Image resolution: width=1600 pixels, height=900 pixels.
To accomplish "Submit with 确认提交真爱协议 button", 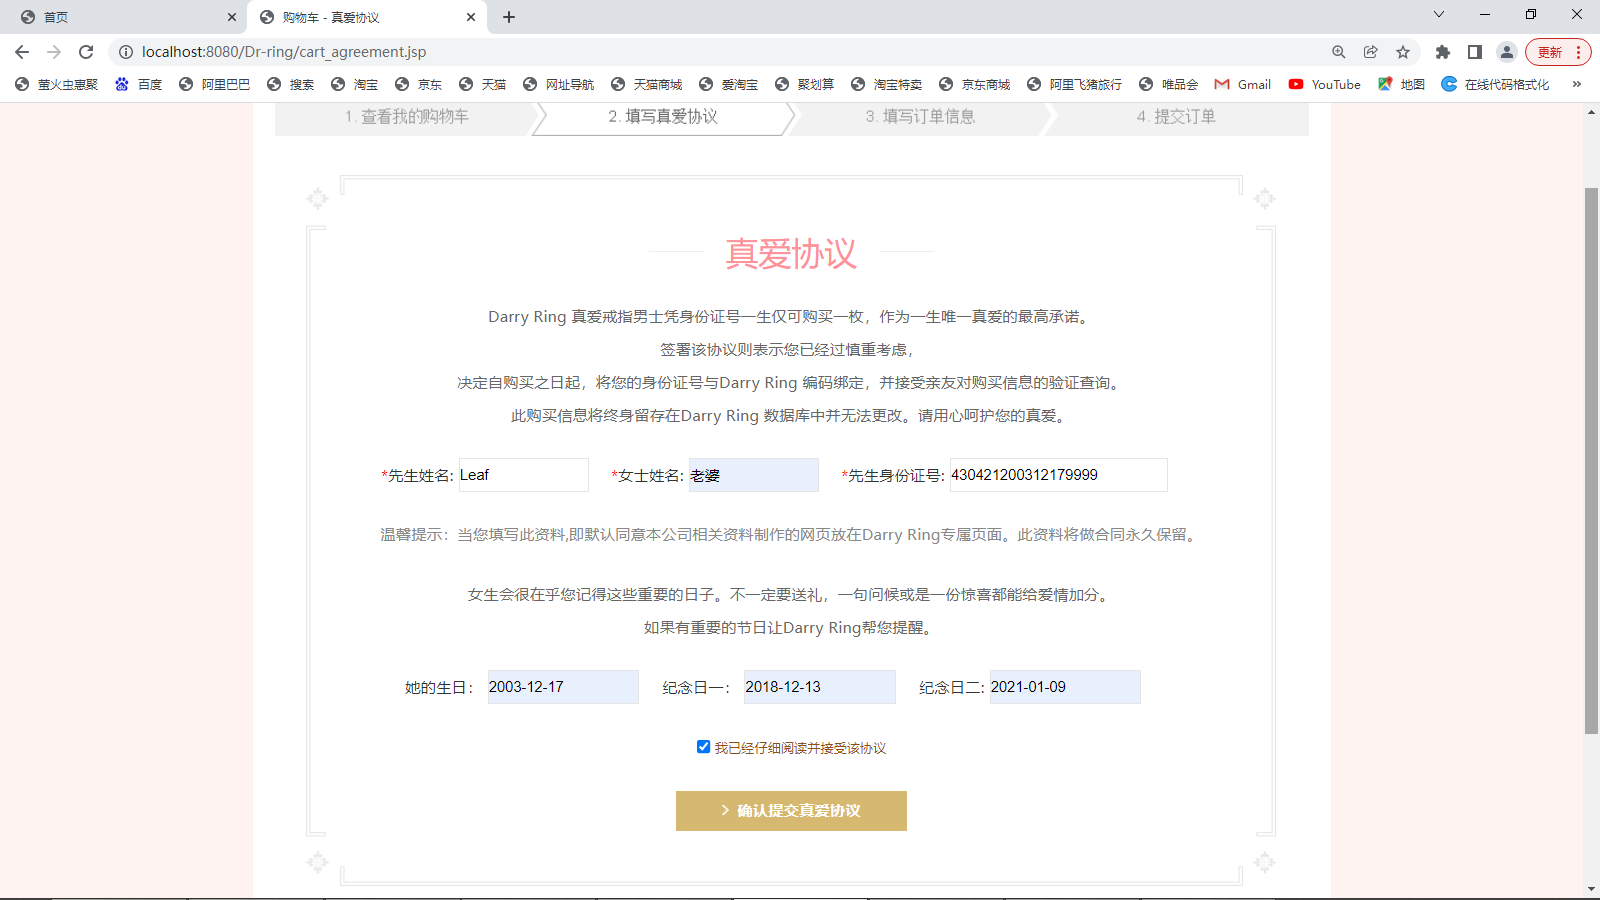I will [x=791, y=811].
